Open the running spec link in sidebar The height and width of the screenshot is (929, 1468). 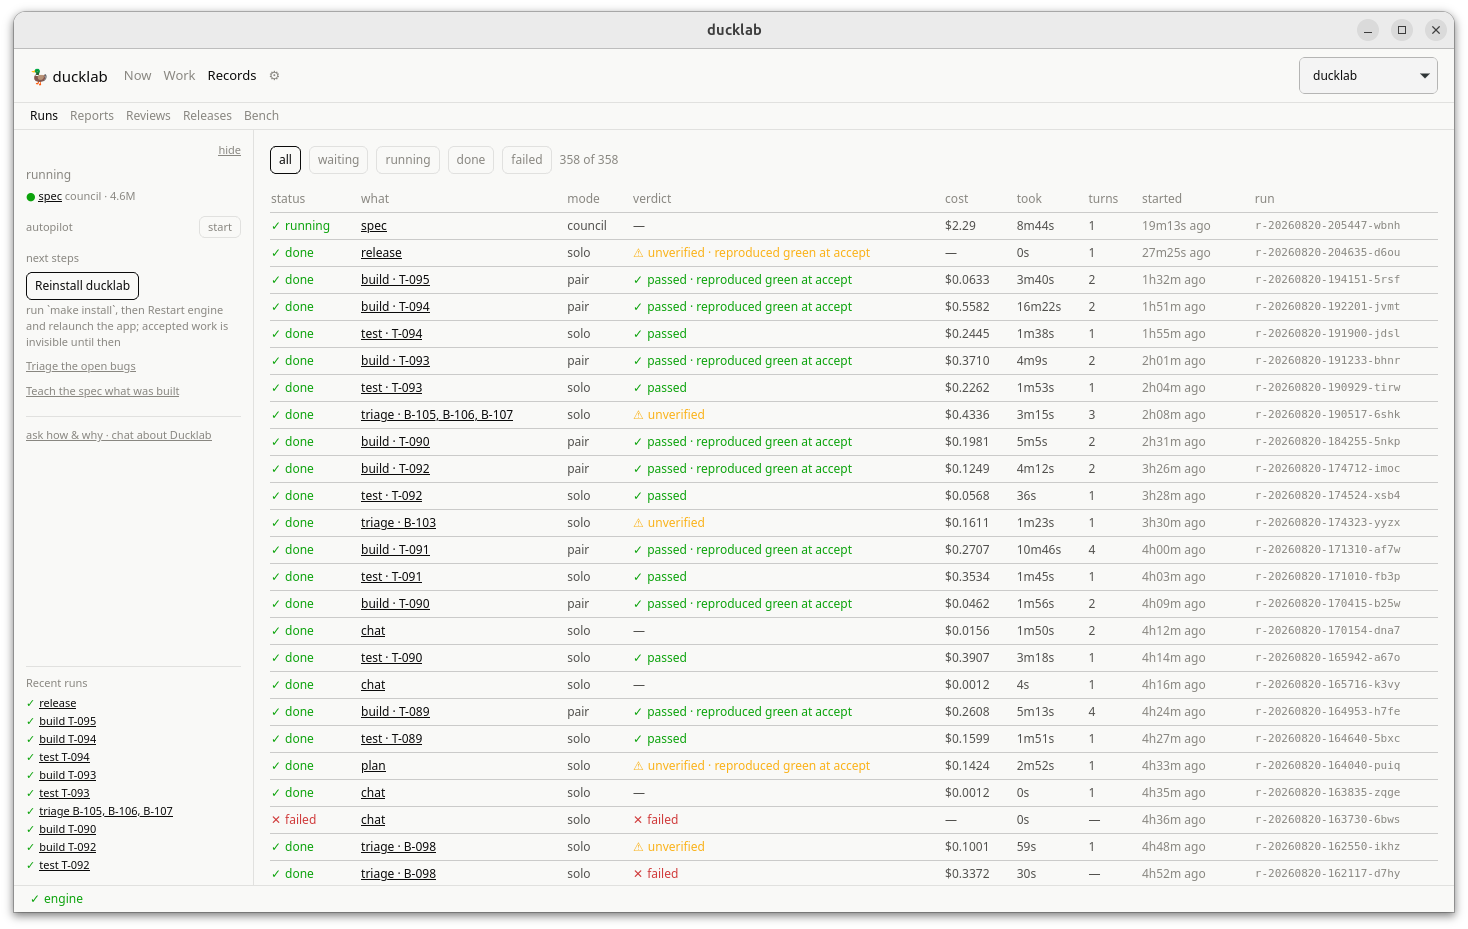(x=50, y=197)
